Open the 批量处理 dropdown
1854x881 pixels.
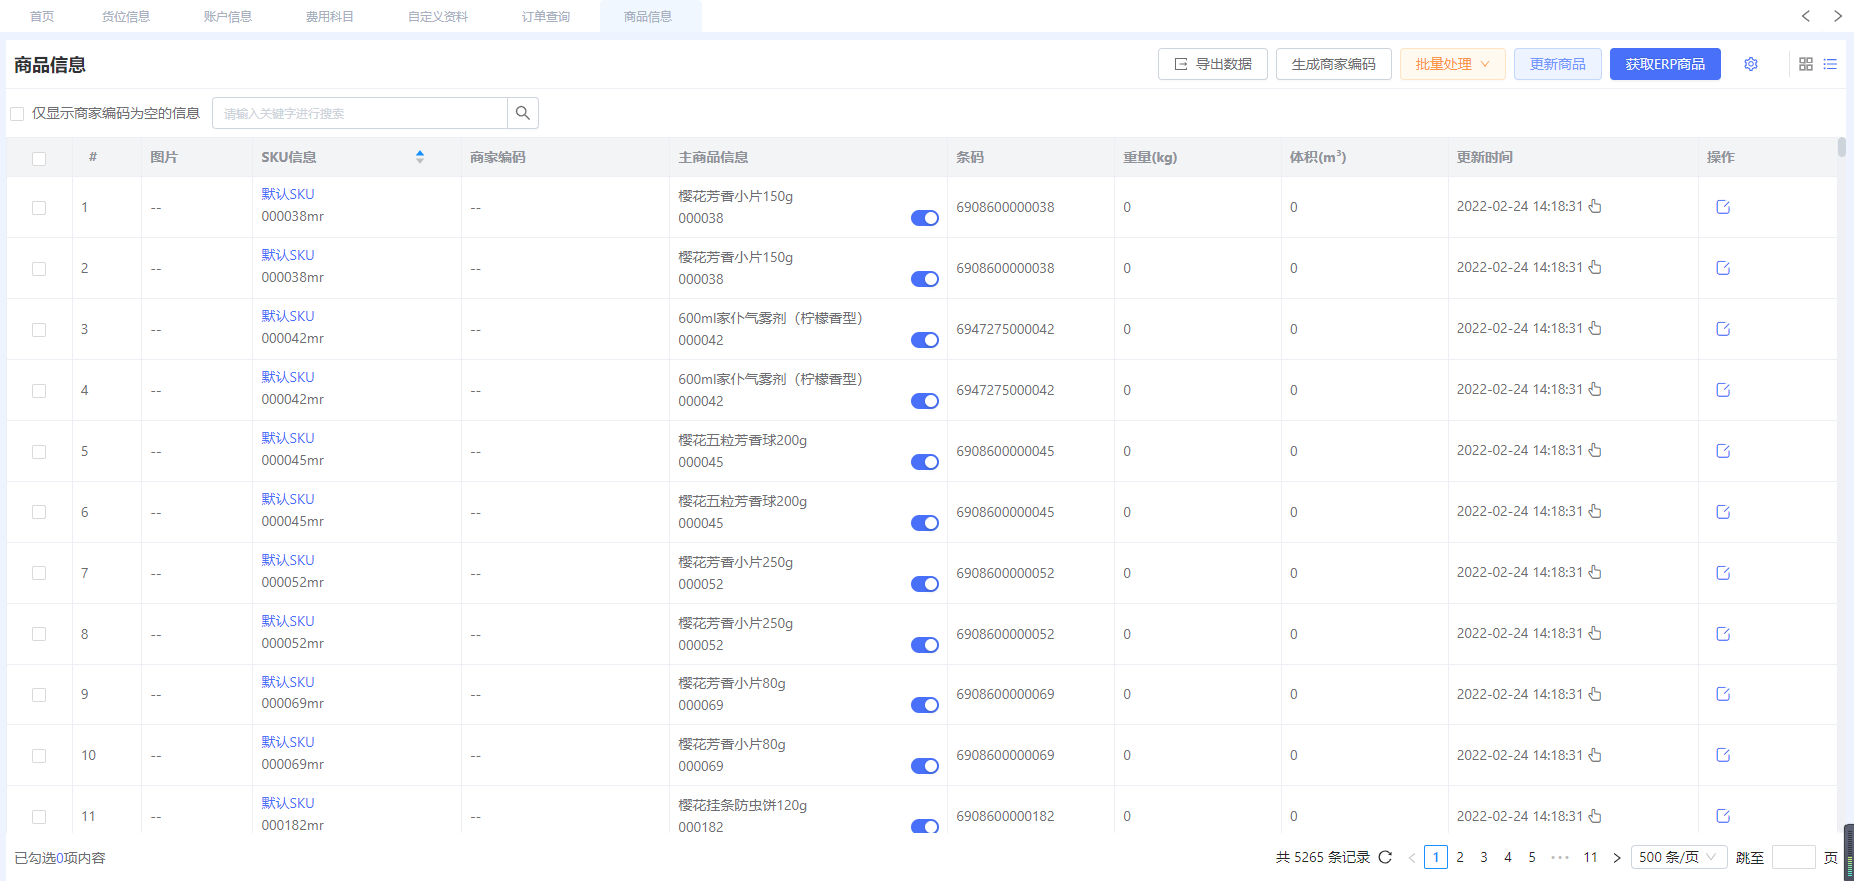[1452, 64]
